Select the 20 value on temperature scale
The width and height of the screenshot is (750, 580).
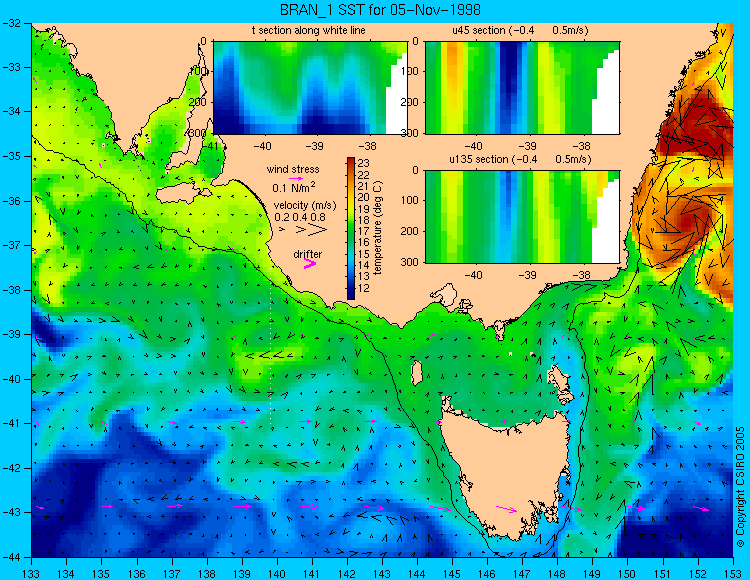(x=364, y=197)
